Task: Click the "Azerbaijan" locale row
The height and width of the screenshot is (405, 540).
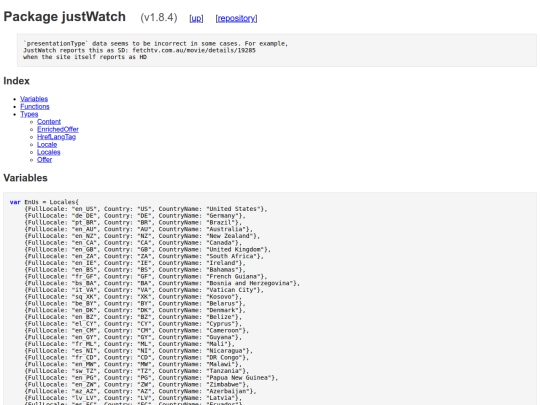Action: 141,391
